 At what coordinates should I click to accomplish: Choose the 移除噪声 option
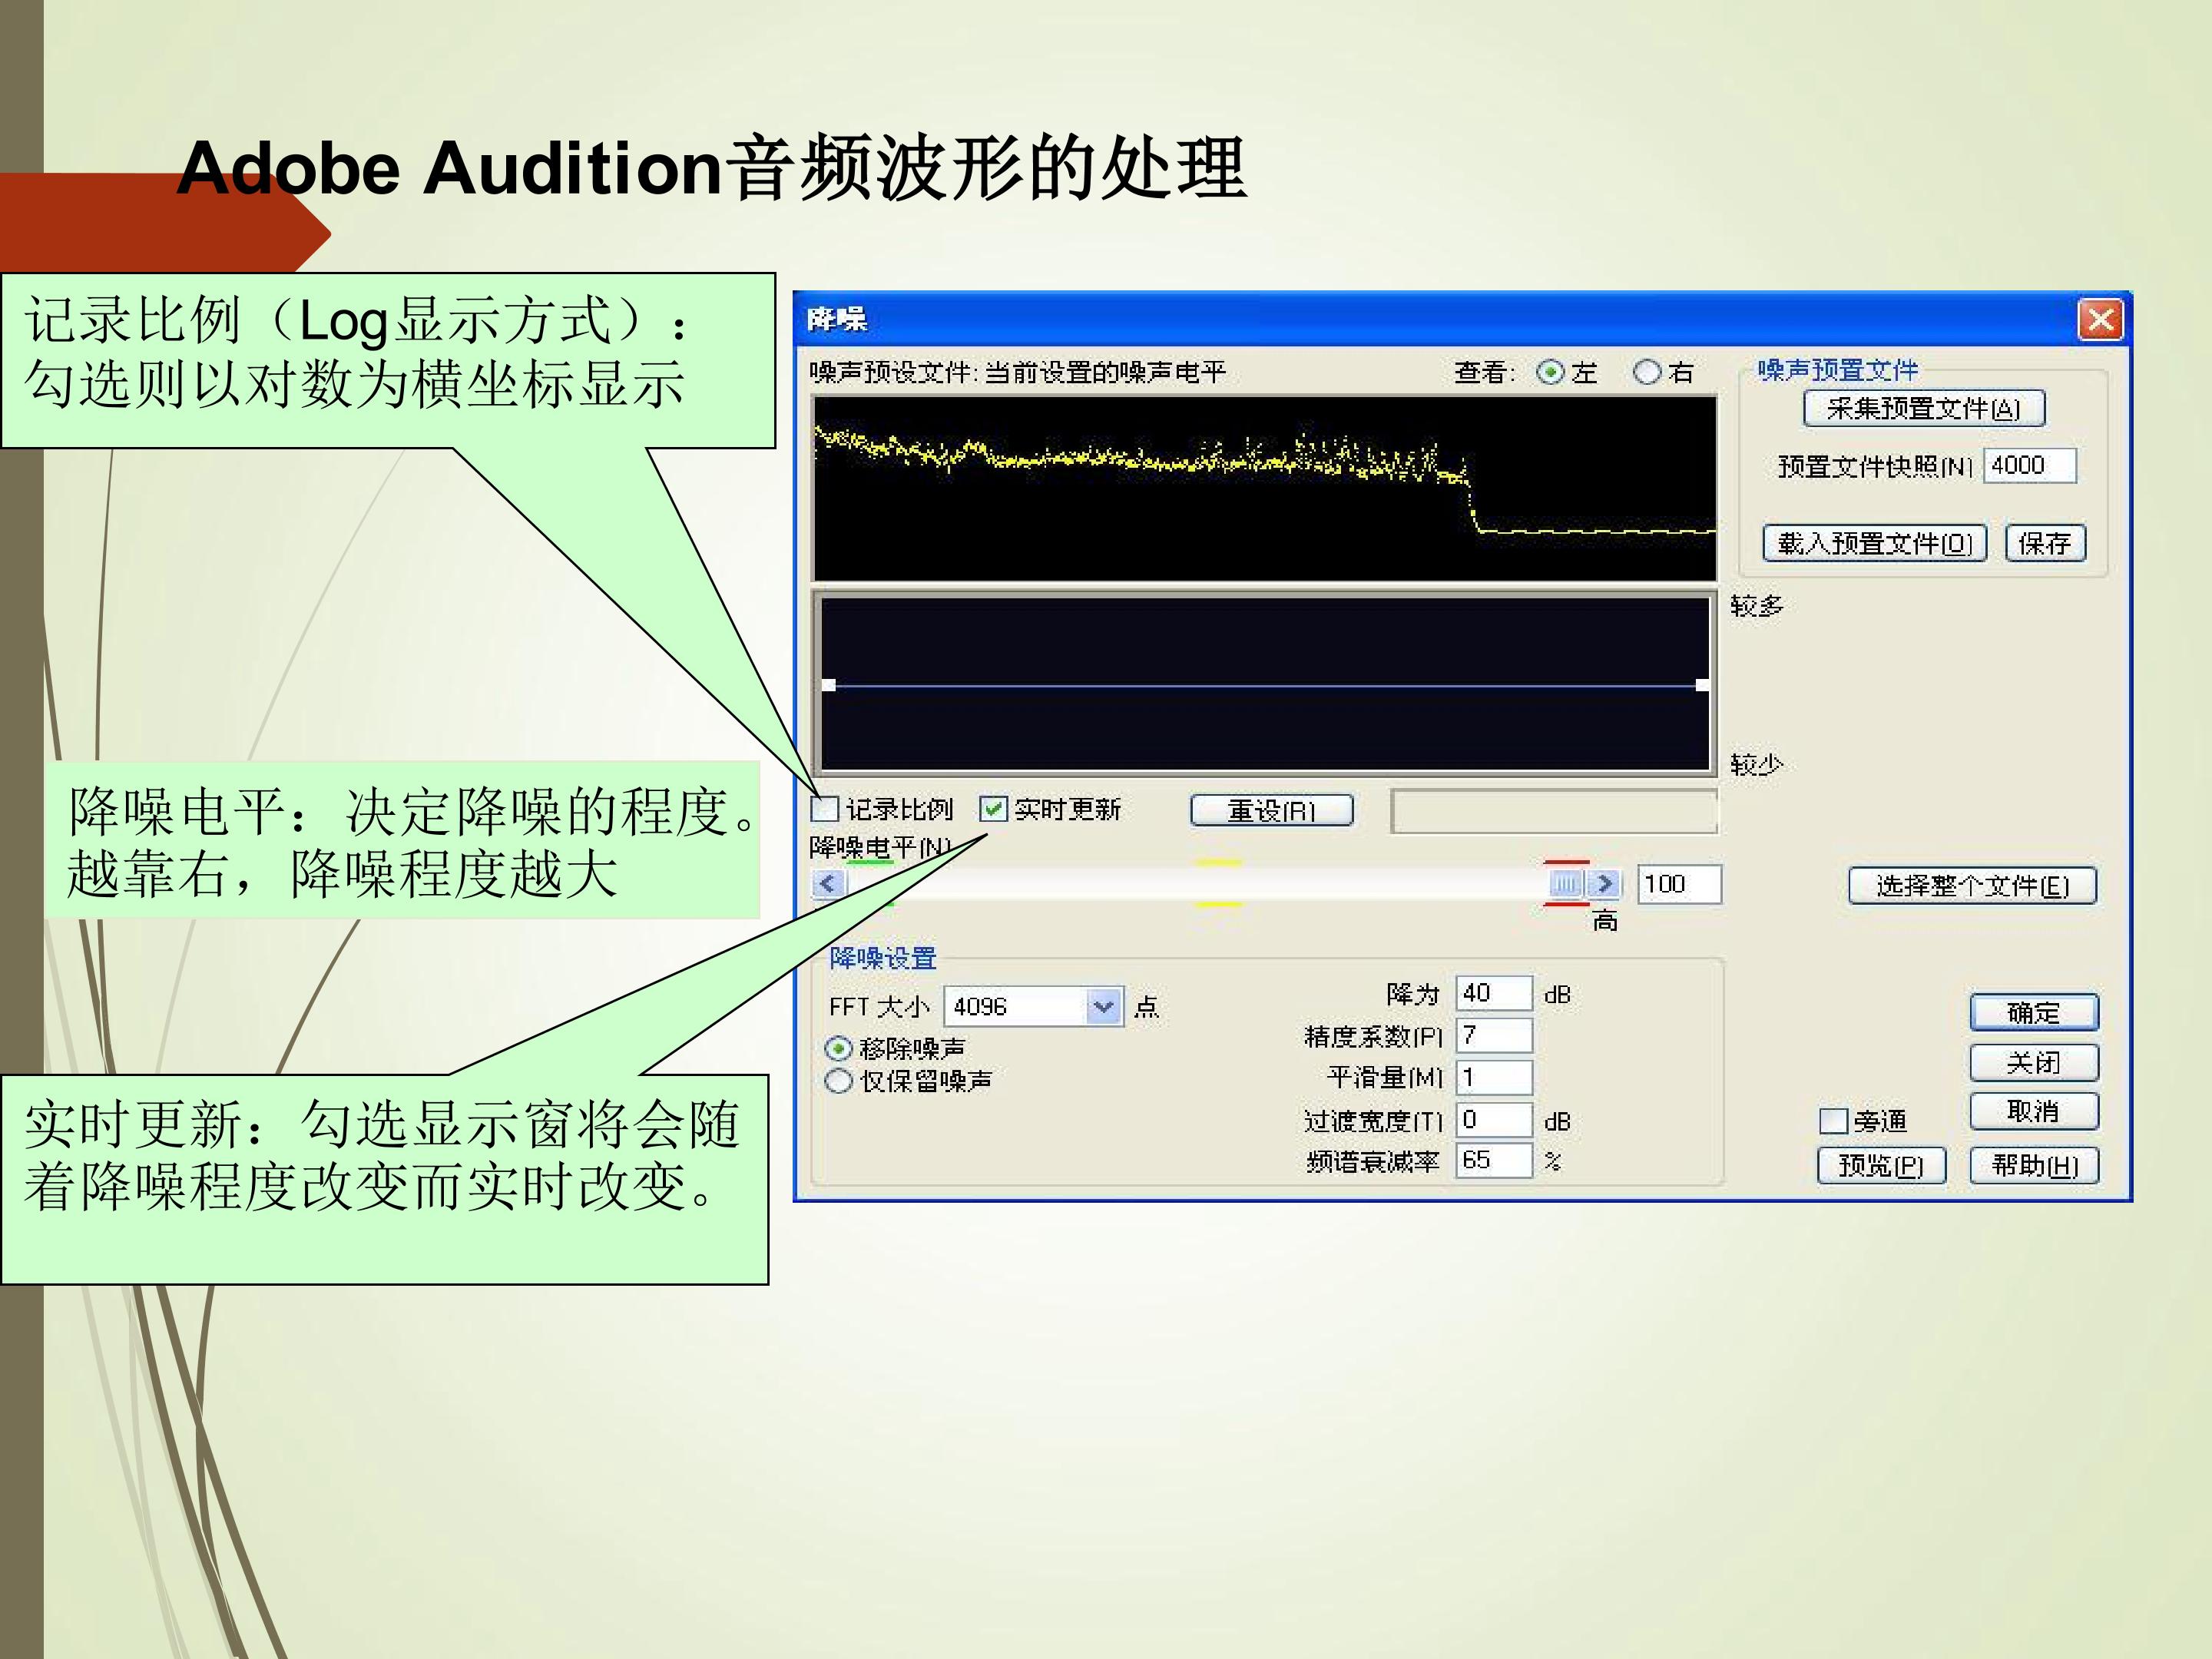(x=838, y=1048)
